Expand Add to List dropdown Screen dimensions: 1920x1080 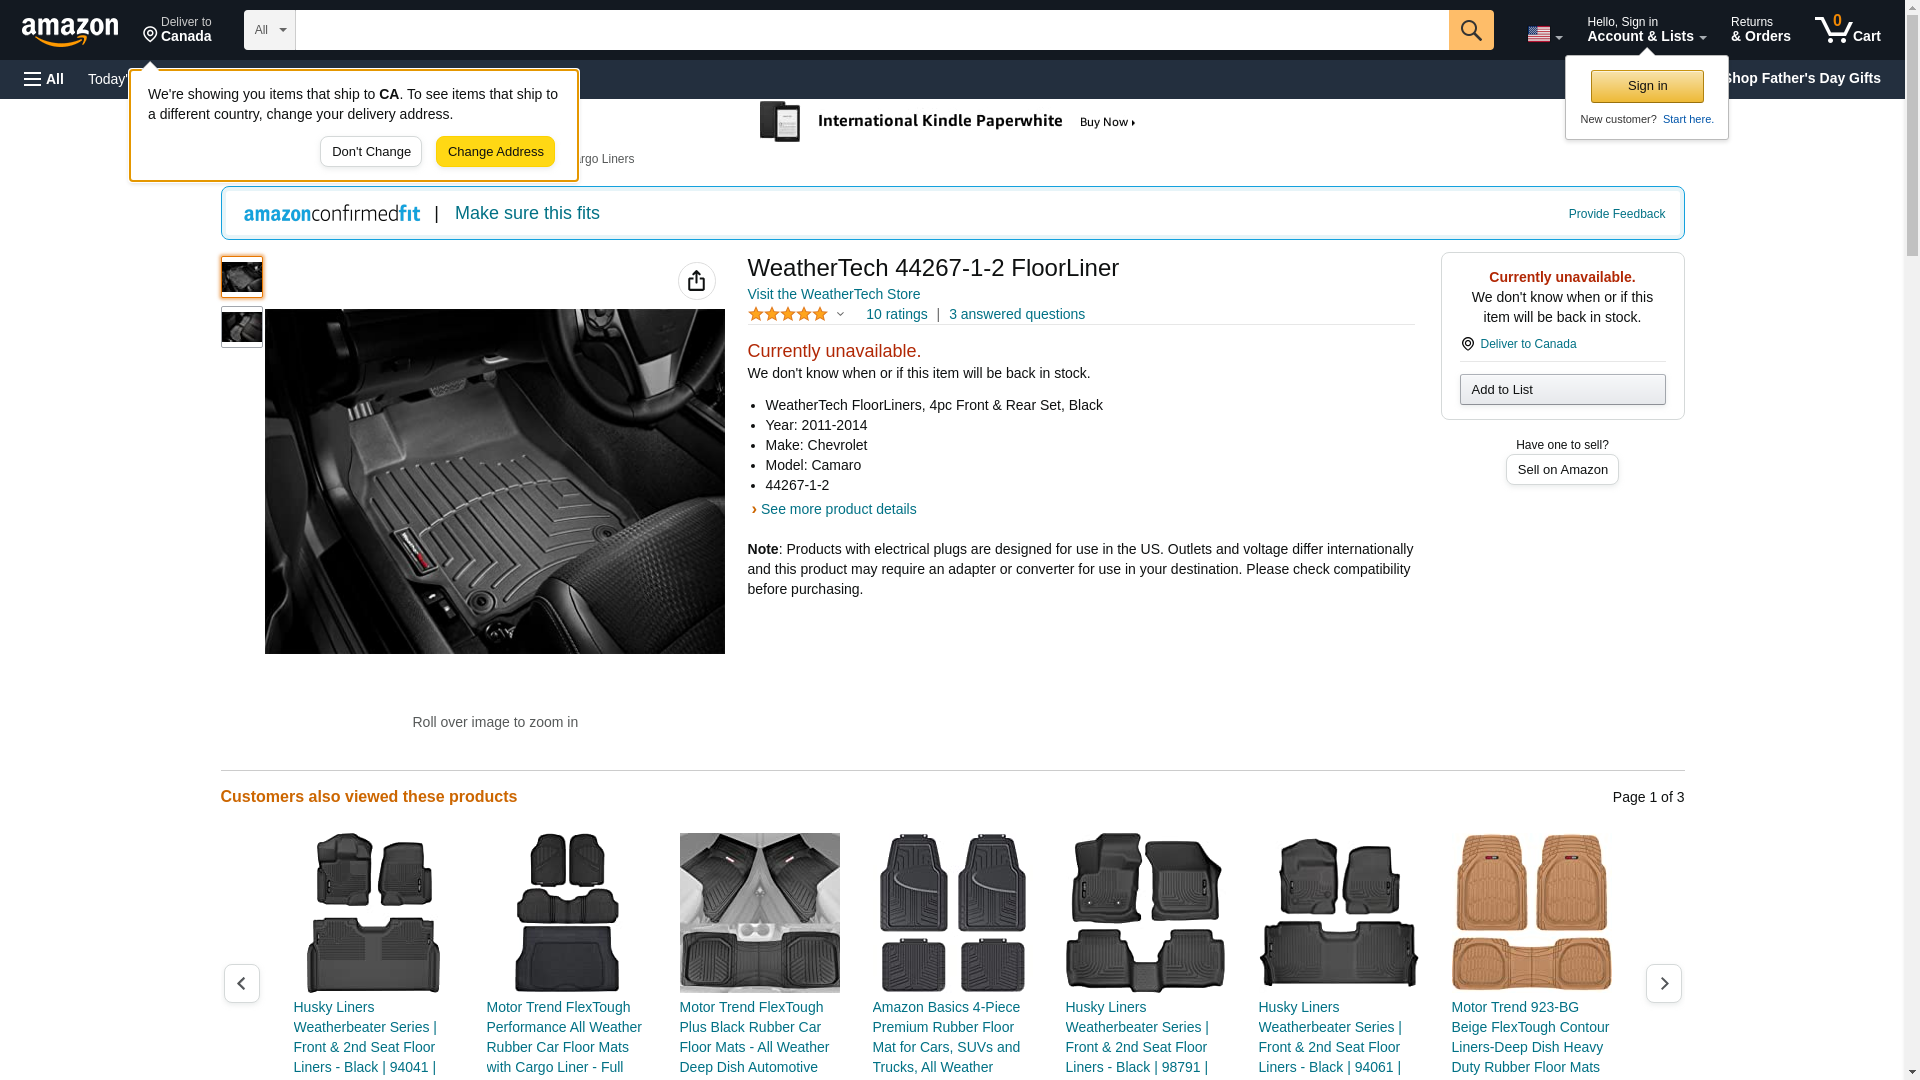[1561, 389]
